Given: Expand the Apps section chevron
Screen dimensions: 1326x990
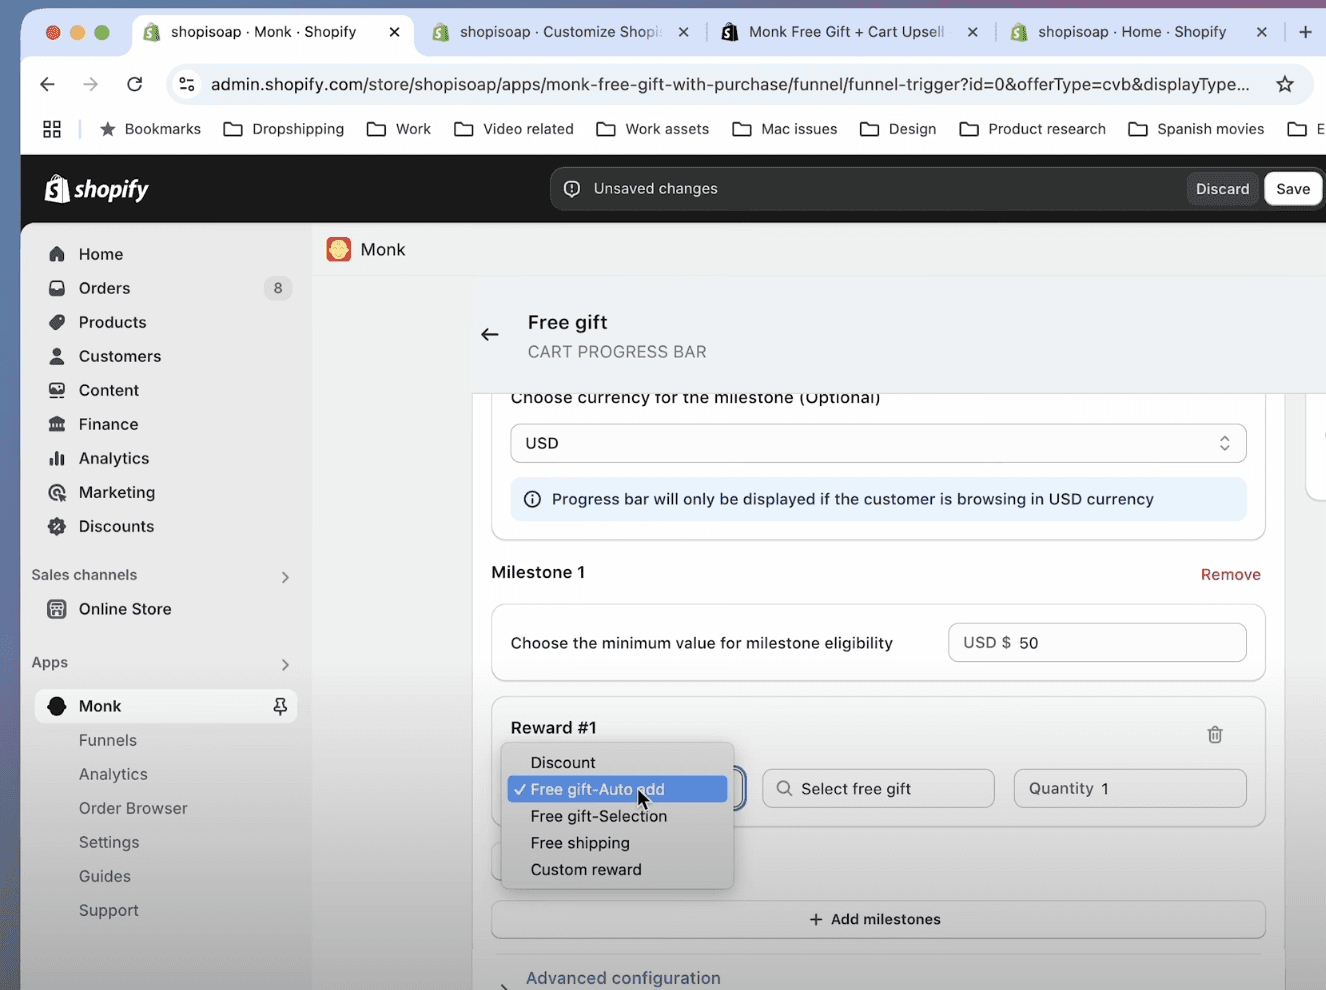Looking at the screenshot, I should click(285, 665).
